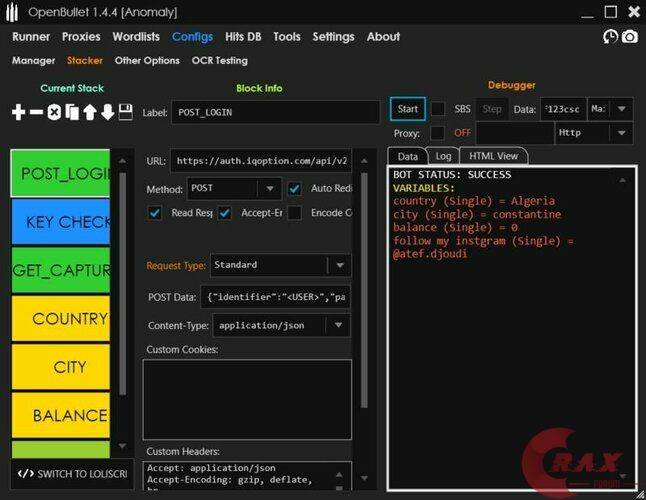Click the debugger Start button
Viewport: 646px width, 500px height.
pyautogui.click(x=408, y=109)
